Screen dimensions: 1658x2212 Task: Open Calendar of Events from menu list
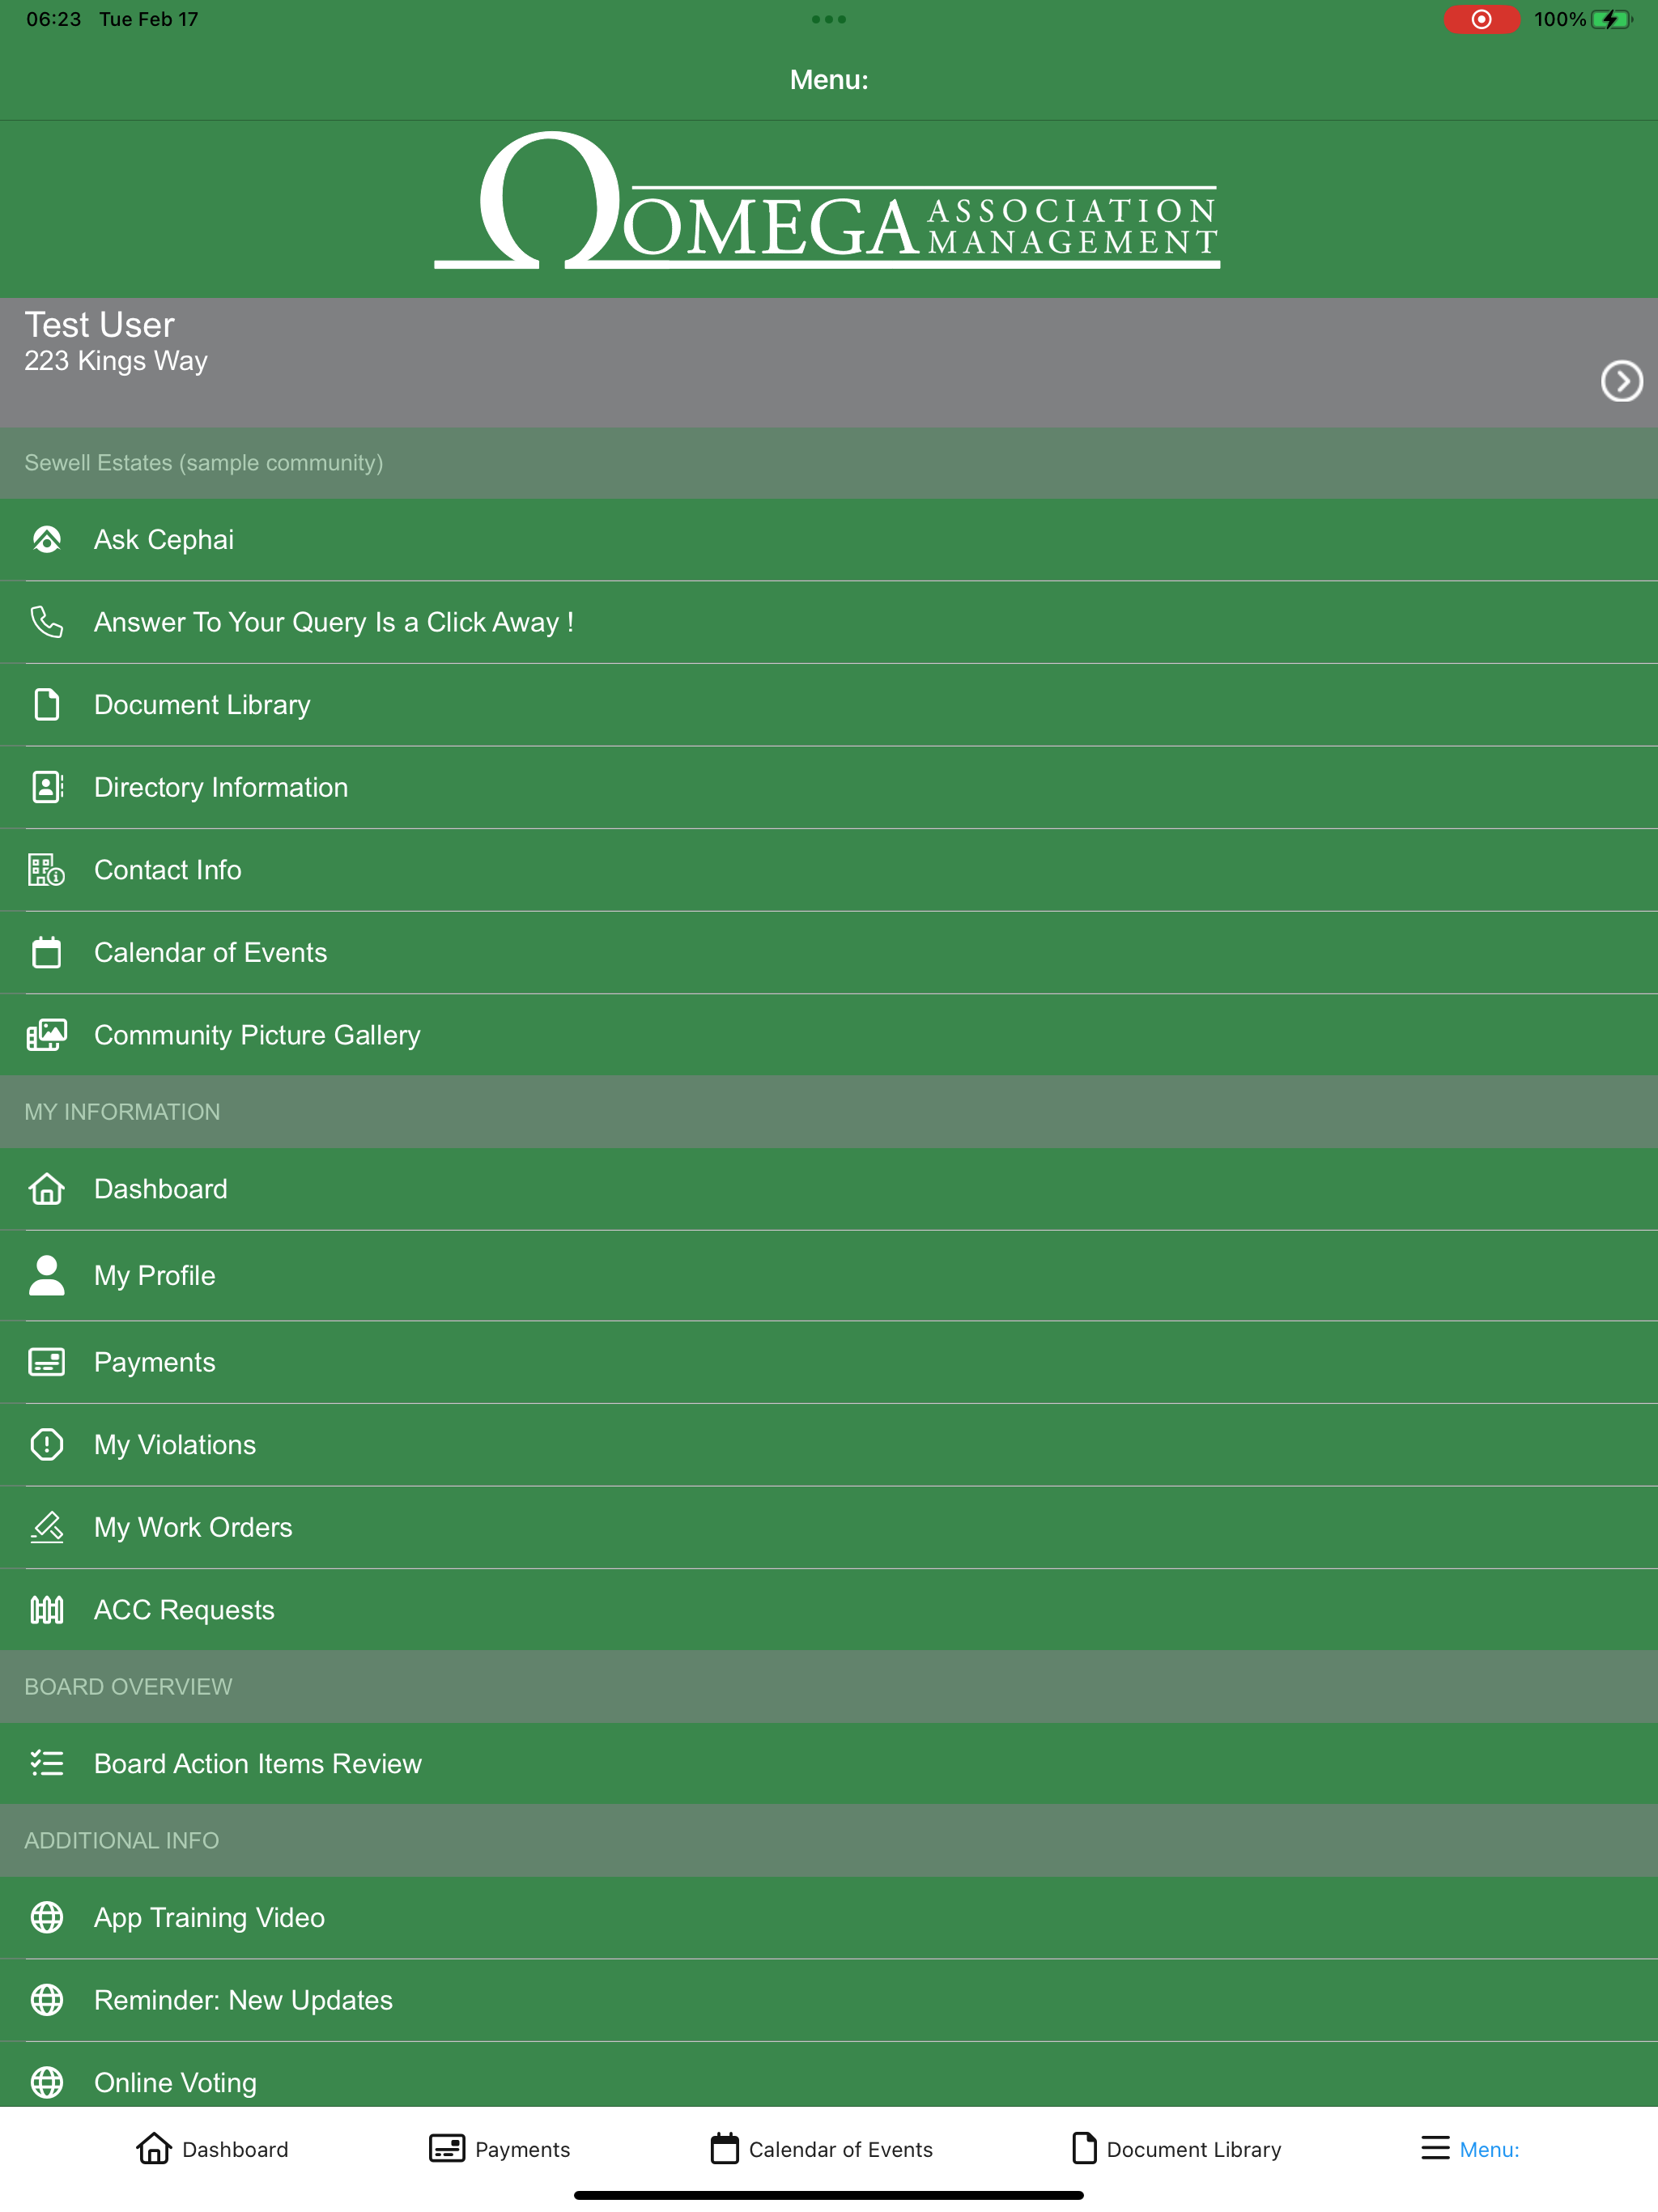(x=829, y=952)
